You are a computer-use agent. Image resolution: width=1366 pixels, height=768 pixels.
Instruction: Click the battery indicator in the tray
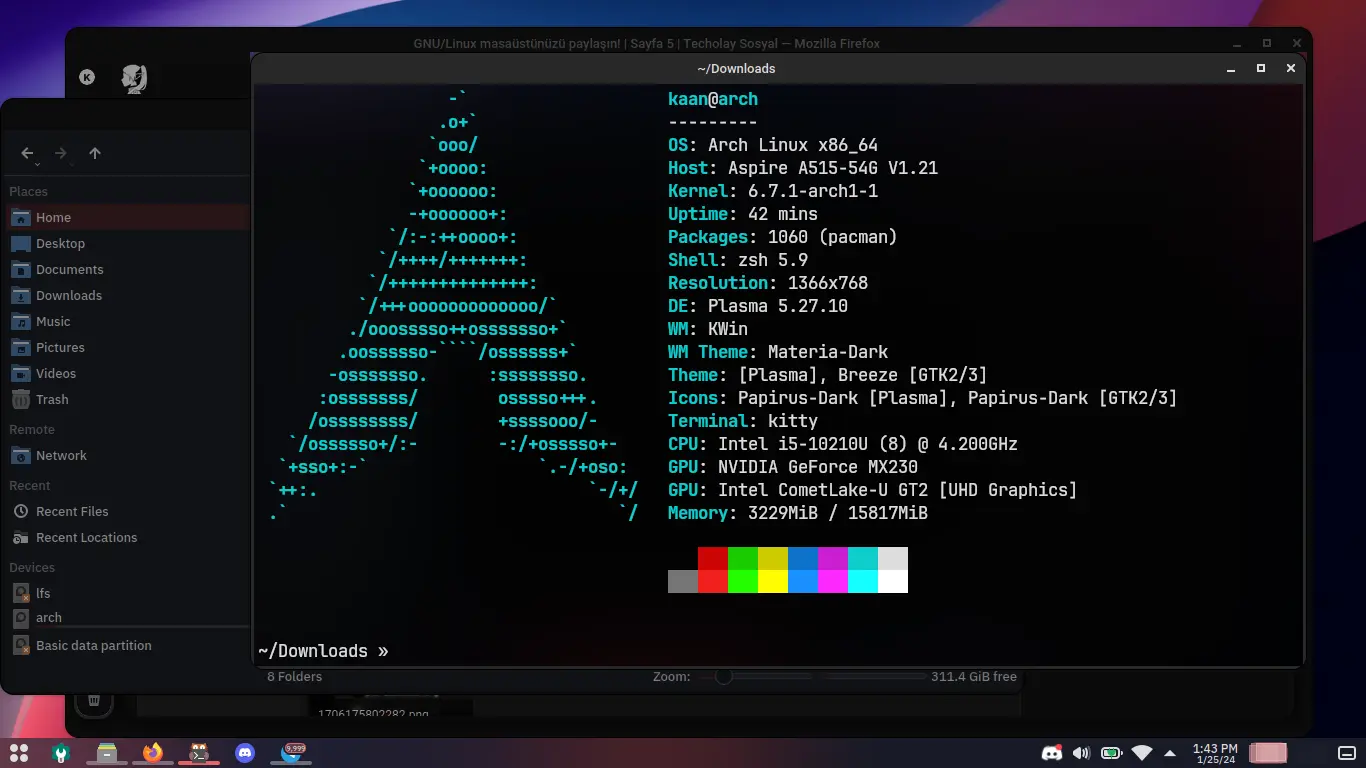[1111, 752]
